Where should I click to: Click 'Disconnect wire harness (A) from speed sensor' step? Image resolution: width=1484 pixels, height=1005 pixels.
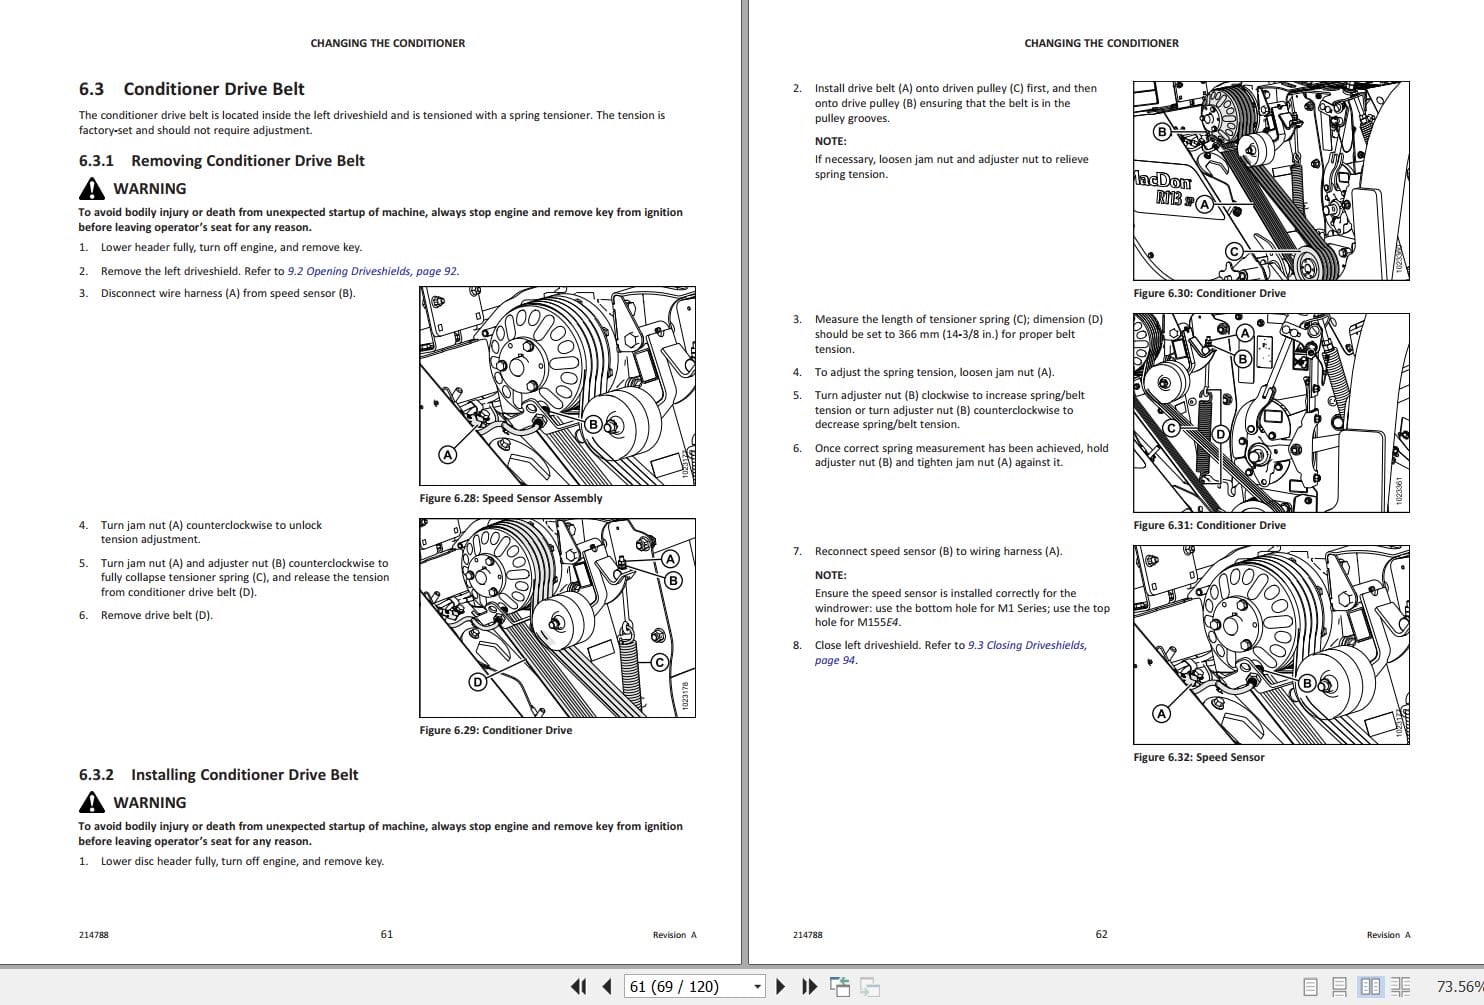click(228, 293)
